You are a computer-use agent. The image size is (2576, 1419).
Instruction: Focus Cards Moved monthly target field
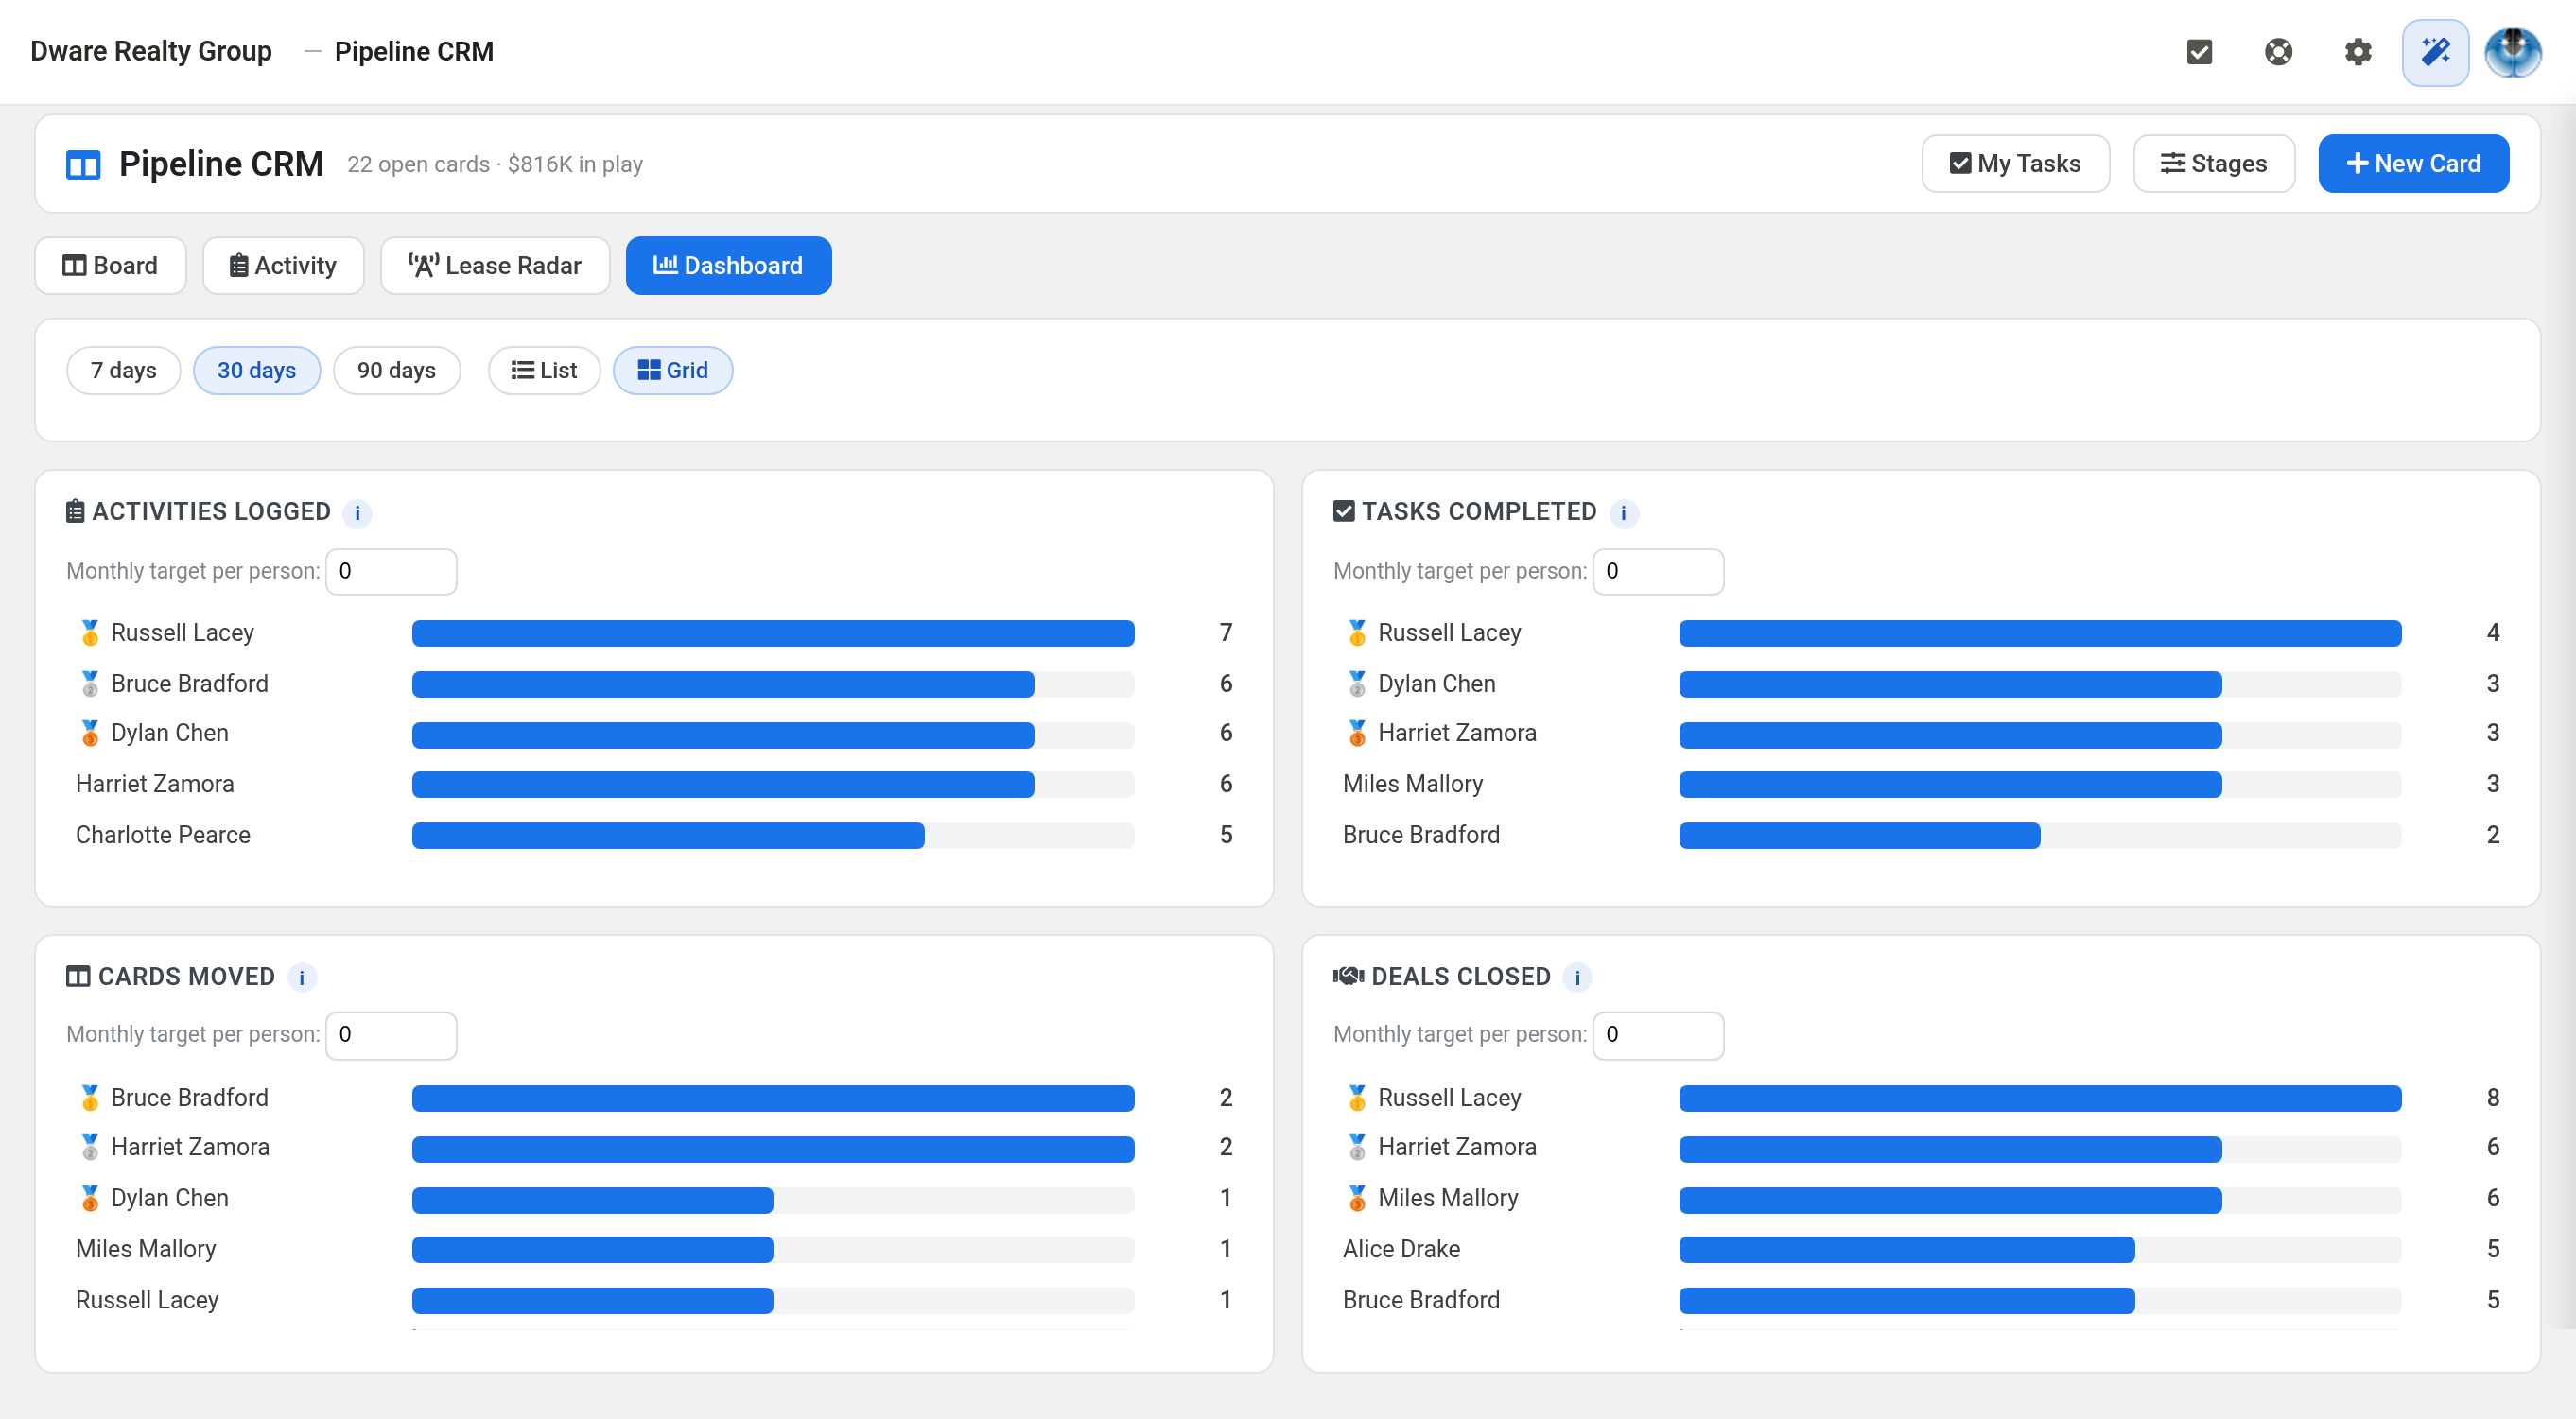coord(391,1035)
